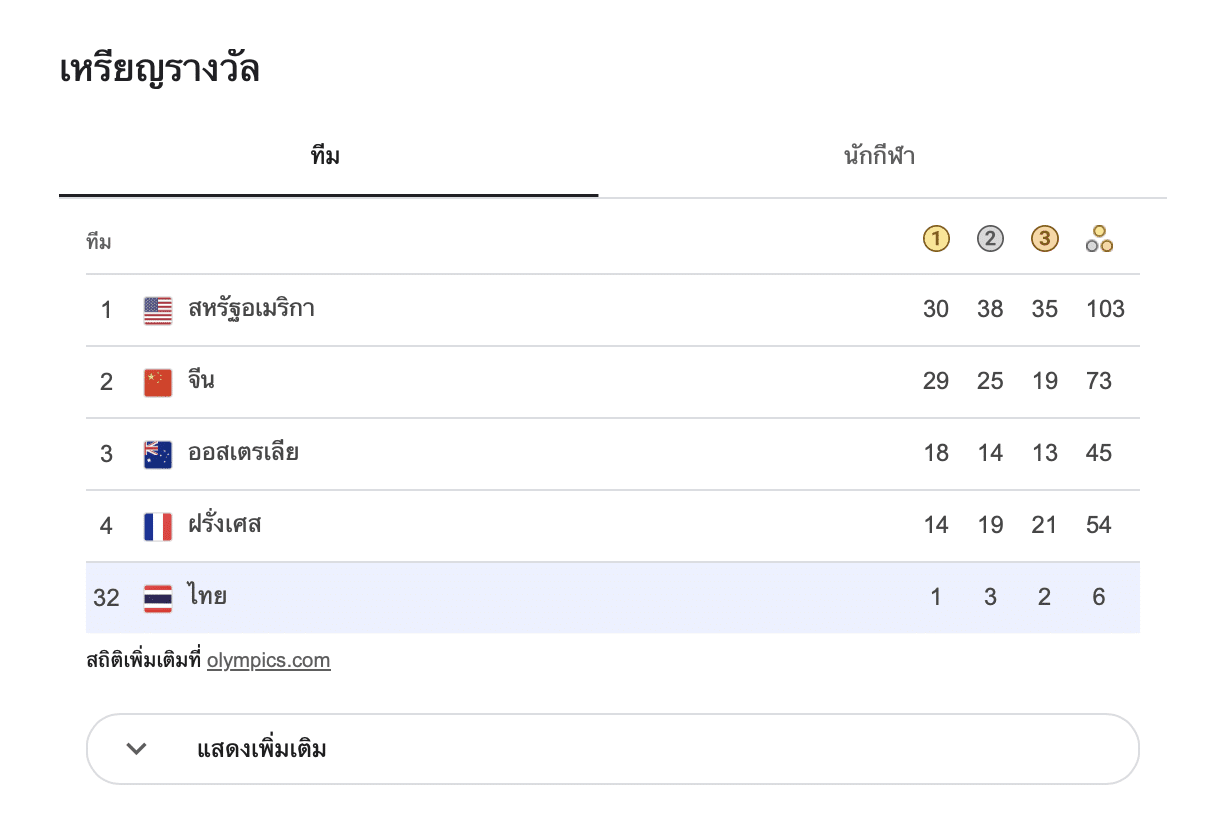Switch to the นักกีฬา tab
This screenshot has width=1228, height=830.
coord(880,157)
